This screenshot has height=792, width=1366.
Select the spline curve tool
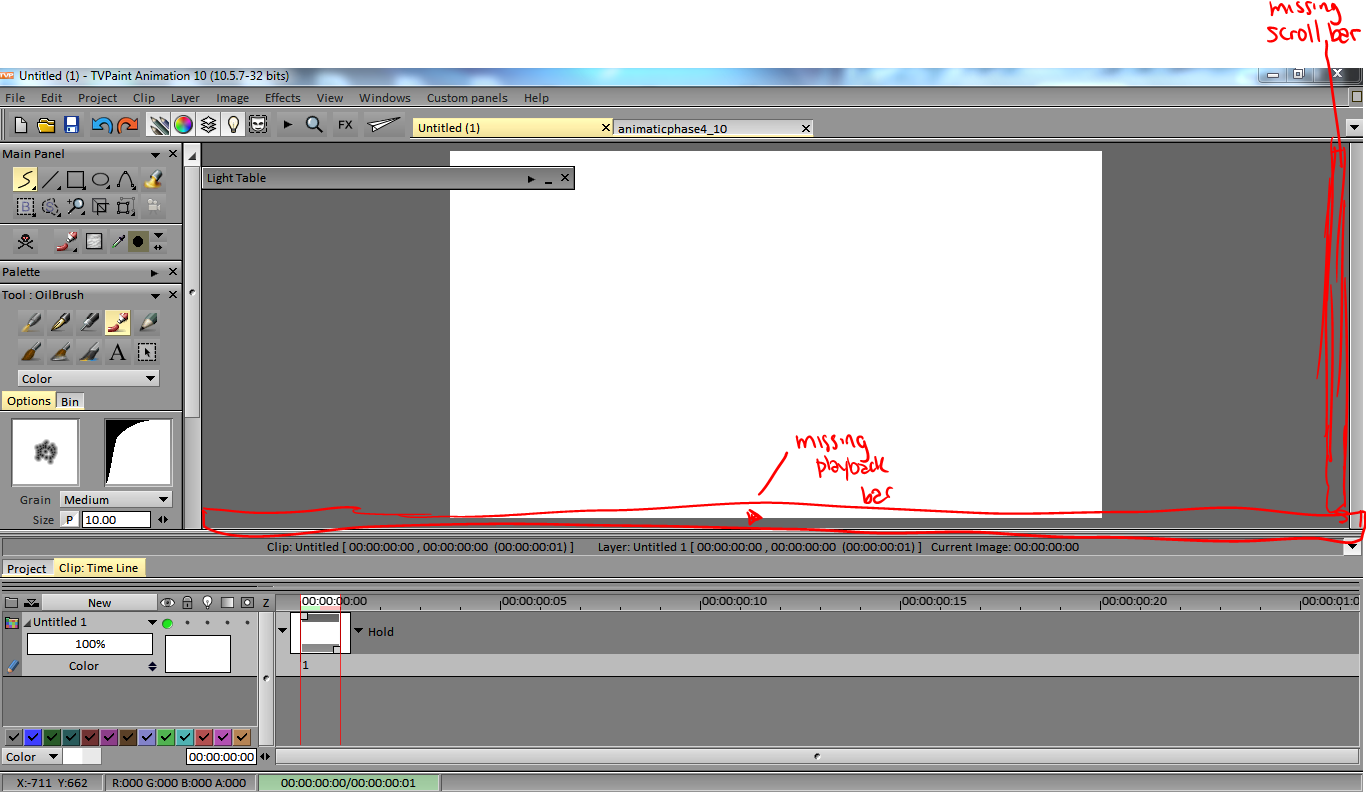(125, 180)
